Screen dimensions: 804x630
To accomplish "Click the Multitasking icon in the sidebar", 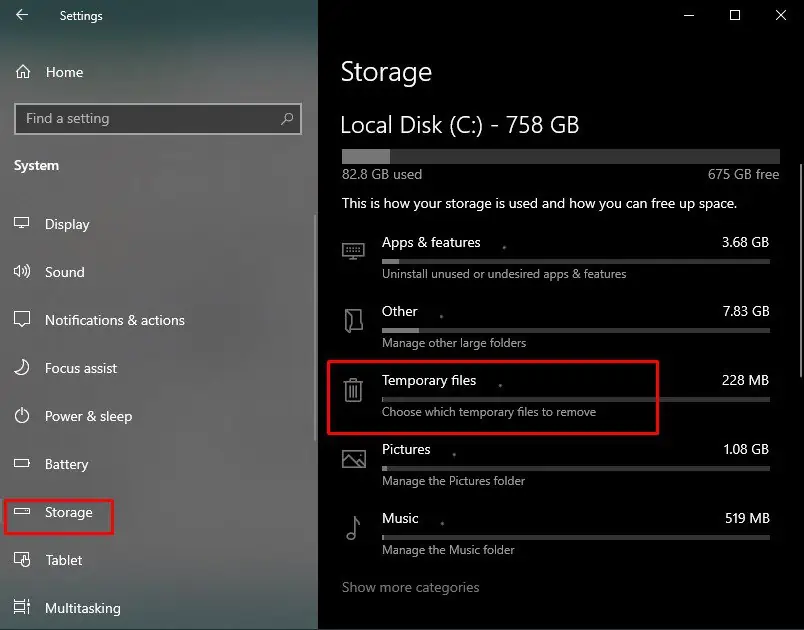I will click(22, 607).
